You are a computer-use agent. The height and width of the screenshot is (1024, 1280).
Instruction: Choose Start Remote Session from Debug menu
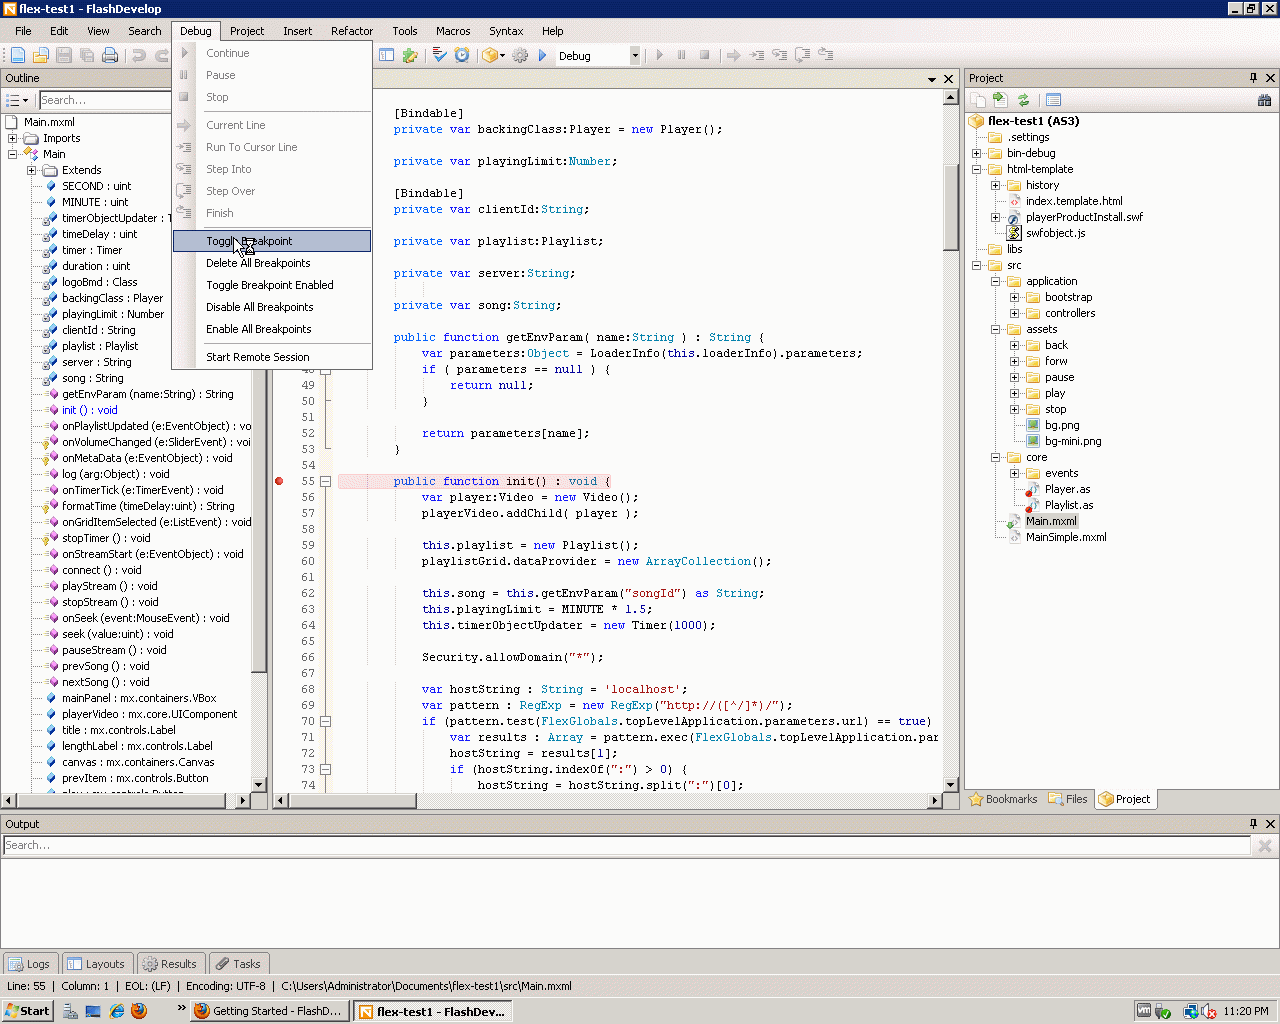(x=258, y=357)
